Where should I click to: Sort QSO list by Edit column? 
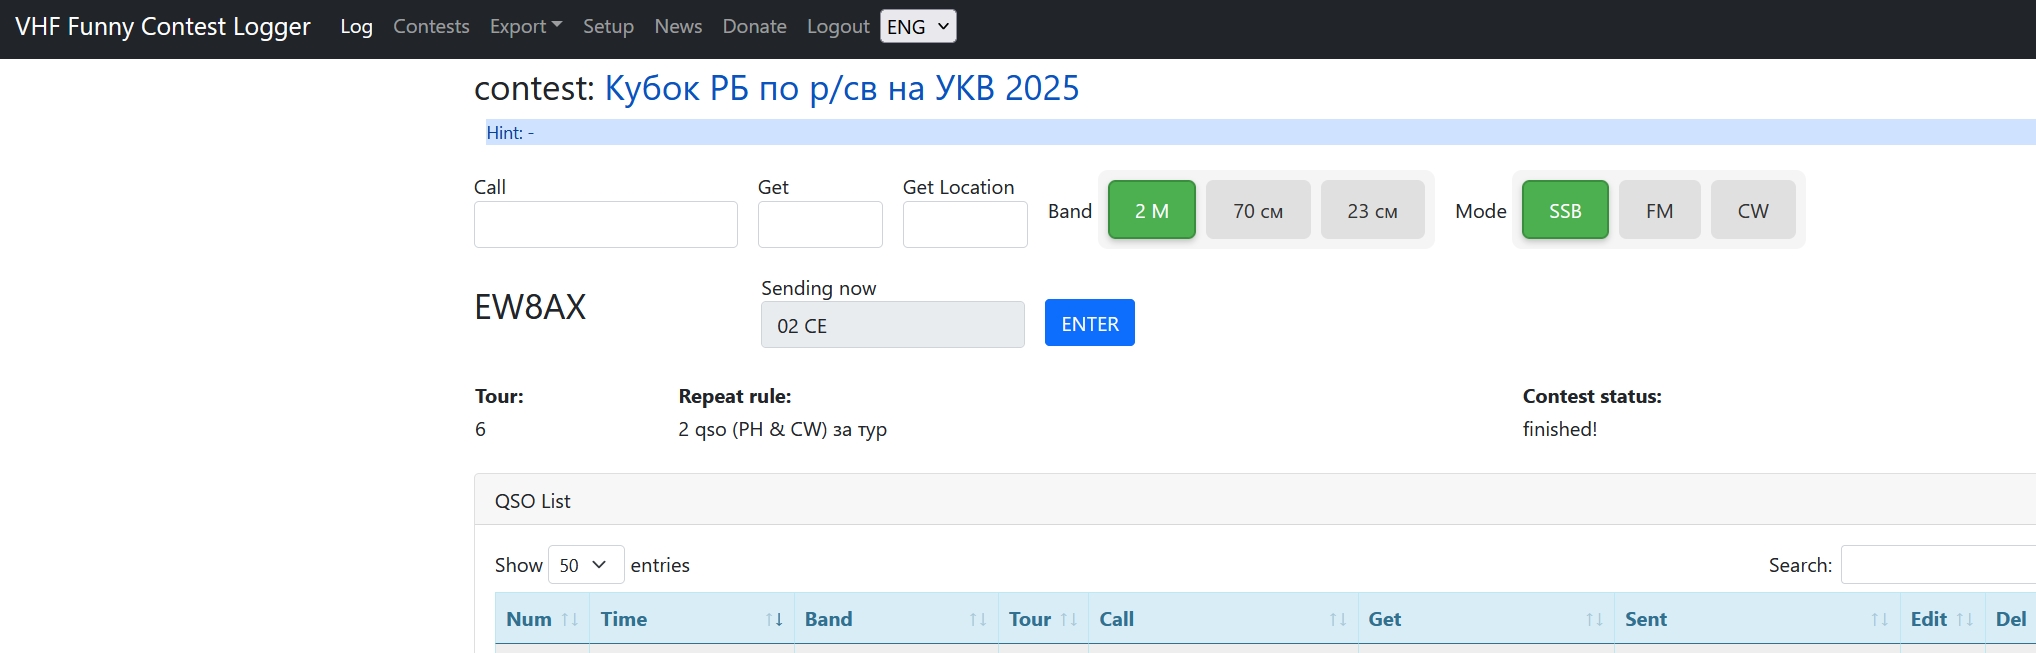pyautogui.click(x=1939, y=619)
